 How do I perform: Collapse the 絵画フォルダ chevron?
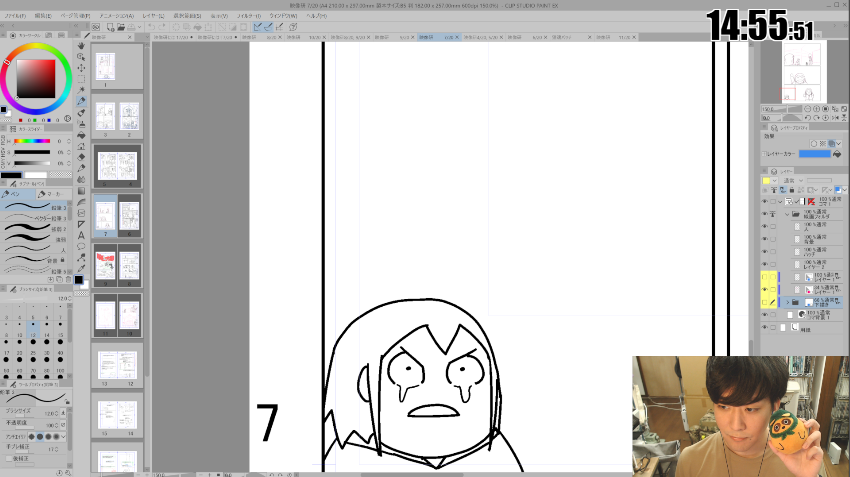(787, 214)
